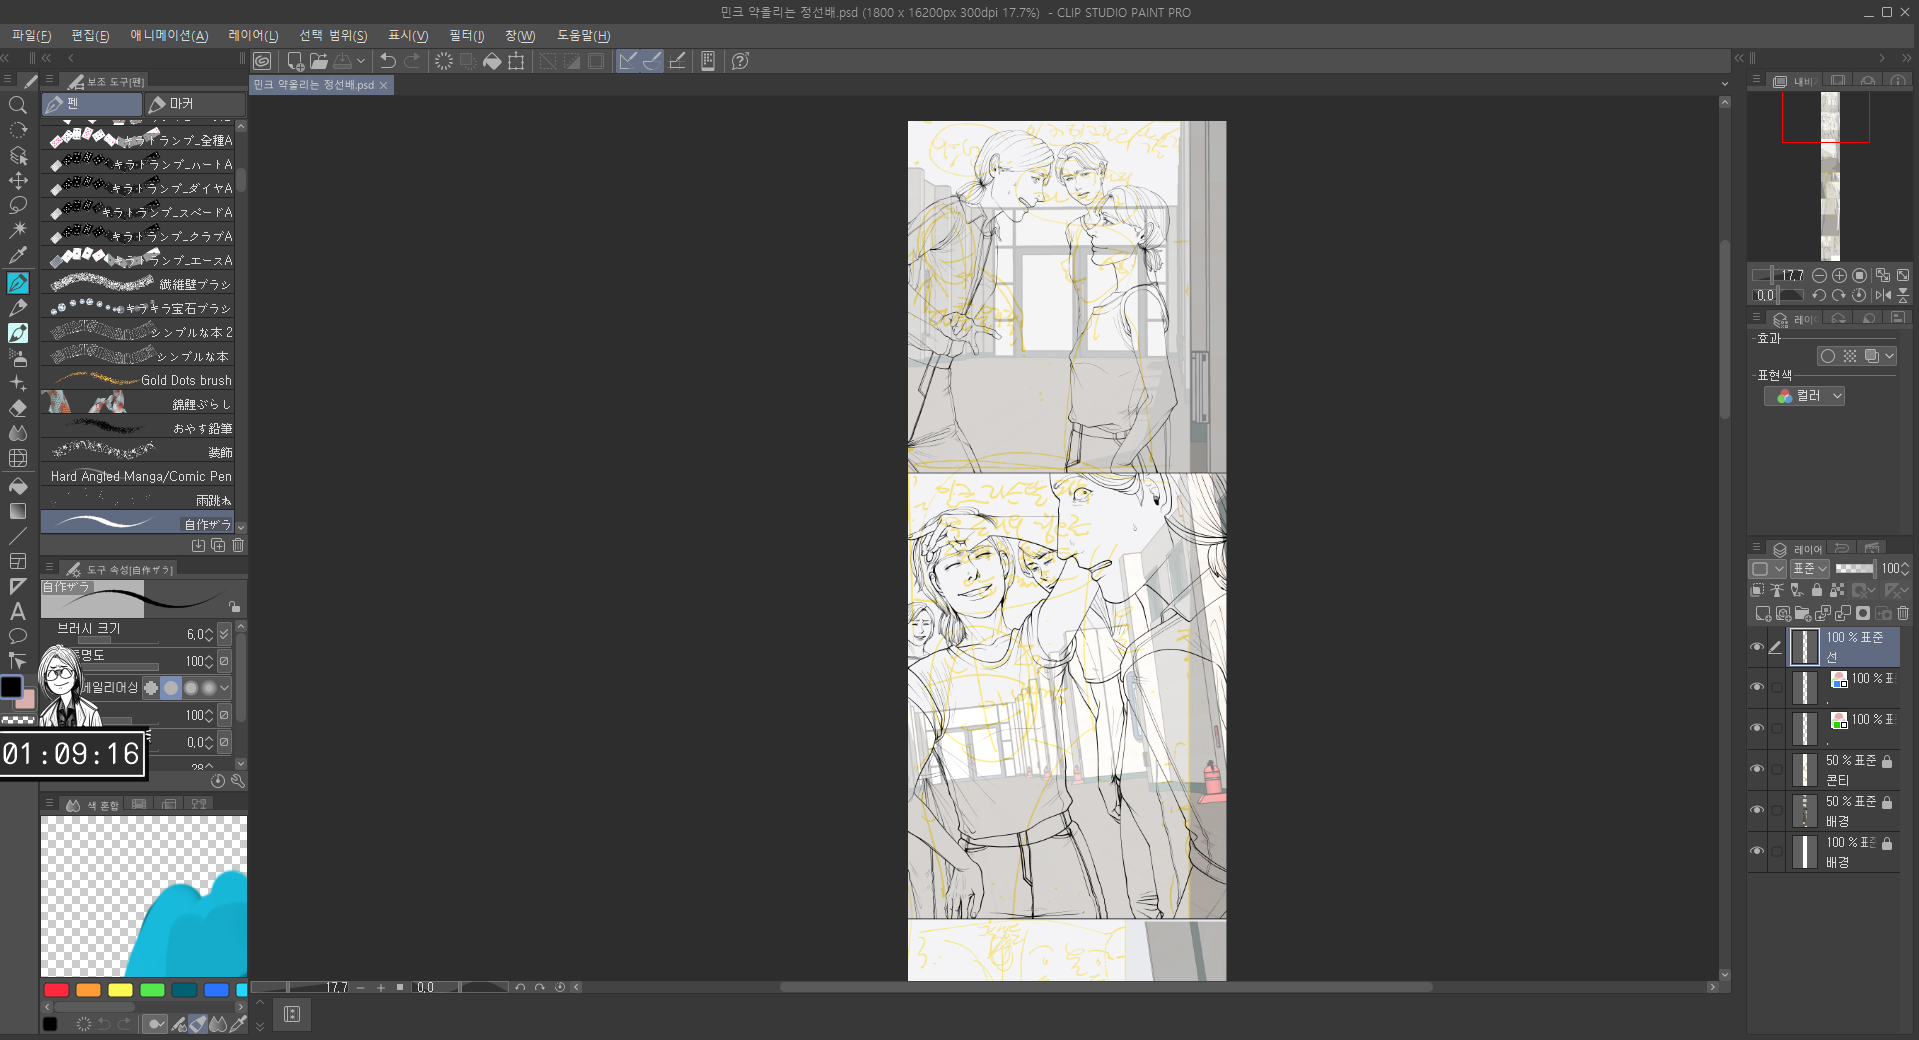
Task: Click the Save icon in command bar
Action: tap(343, 61)
